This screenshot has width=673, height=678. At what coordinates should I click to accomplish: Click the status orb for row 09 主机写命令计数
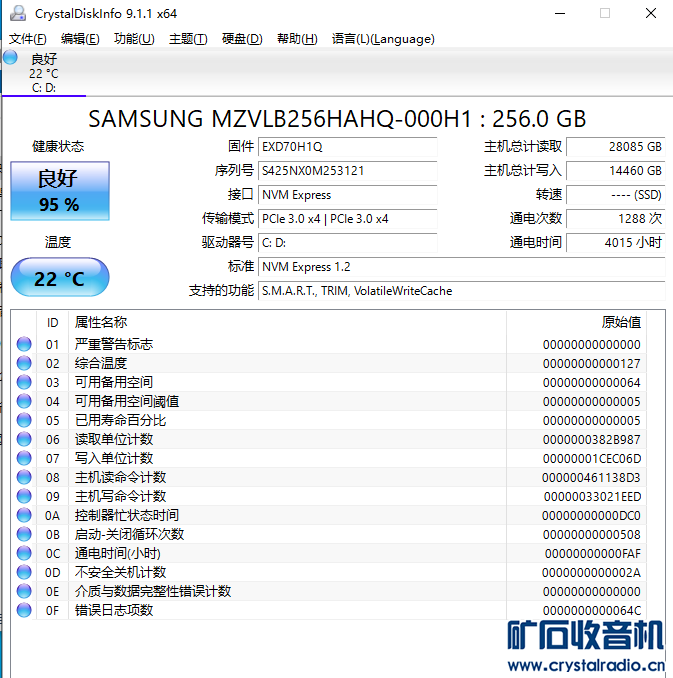(24, 496)
